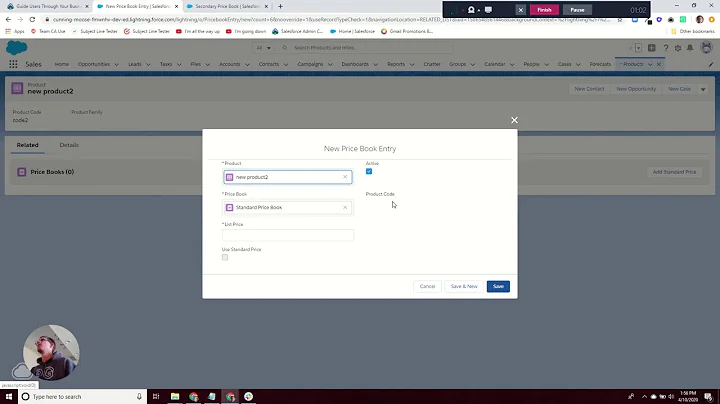
Task: Open search scope All dropdown
Action: (x=264, y=48)
